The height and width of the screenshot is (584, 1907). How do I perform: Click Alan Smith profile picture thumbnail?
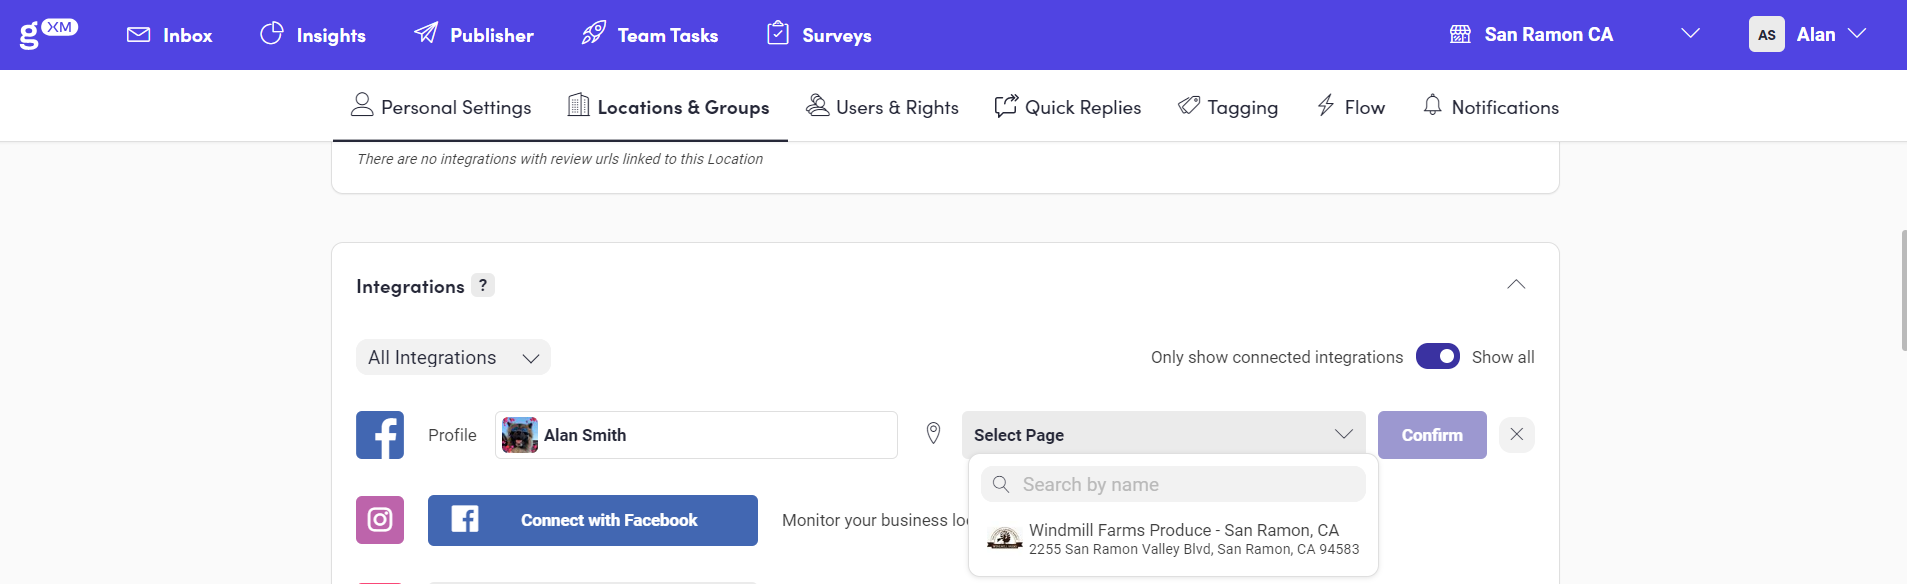pos(520,435)
